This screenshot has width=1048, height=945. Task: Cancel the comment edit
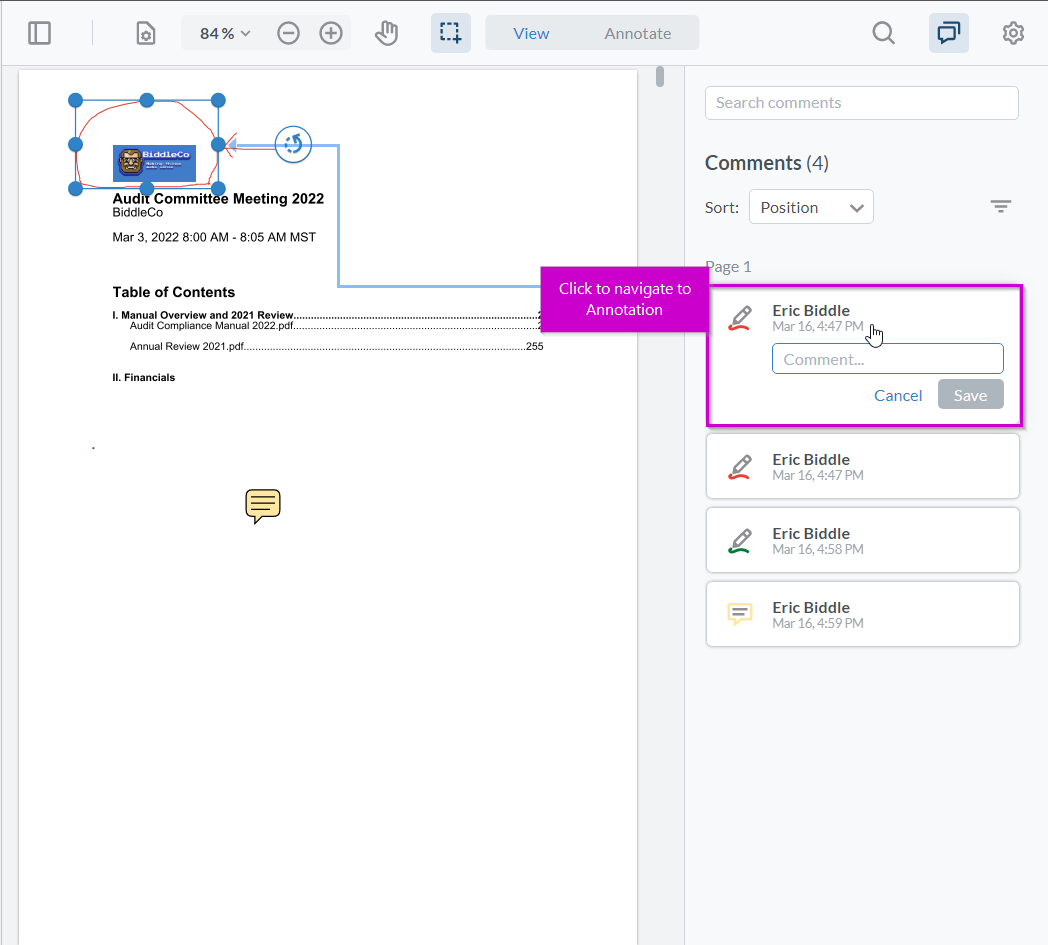[x=898, y=396]
